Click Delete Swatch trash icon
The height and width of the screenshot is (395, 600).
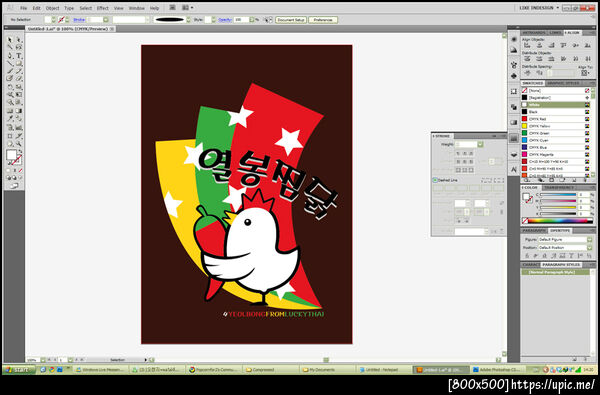[x=585, y=180]
